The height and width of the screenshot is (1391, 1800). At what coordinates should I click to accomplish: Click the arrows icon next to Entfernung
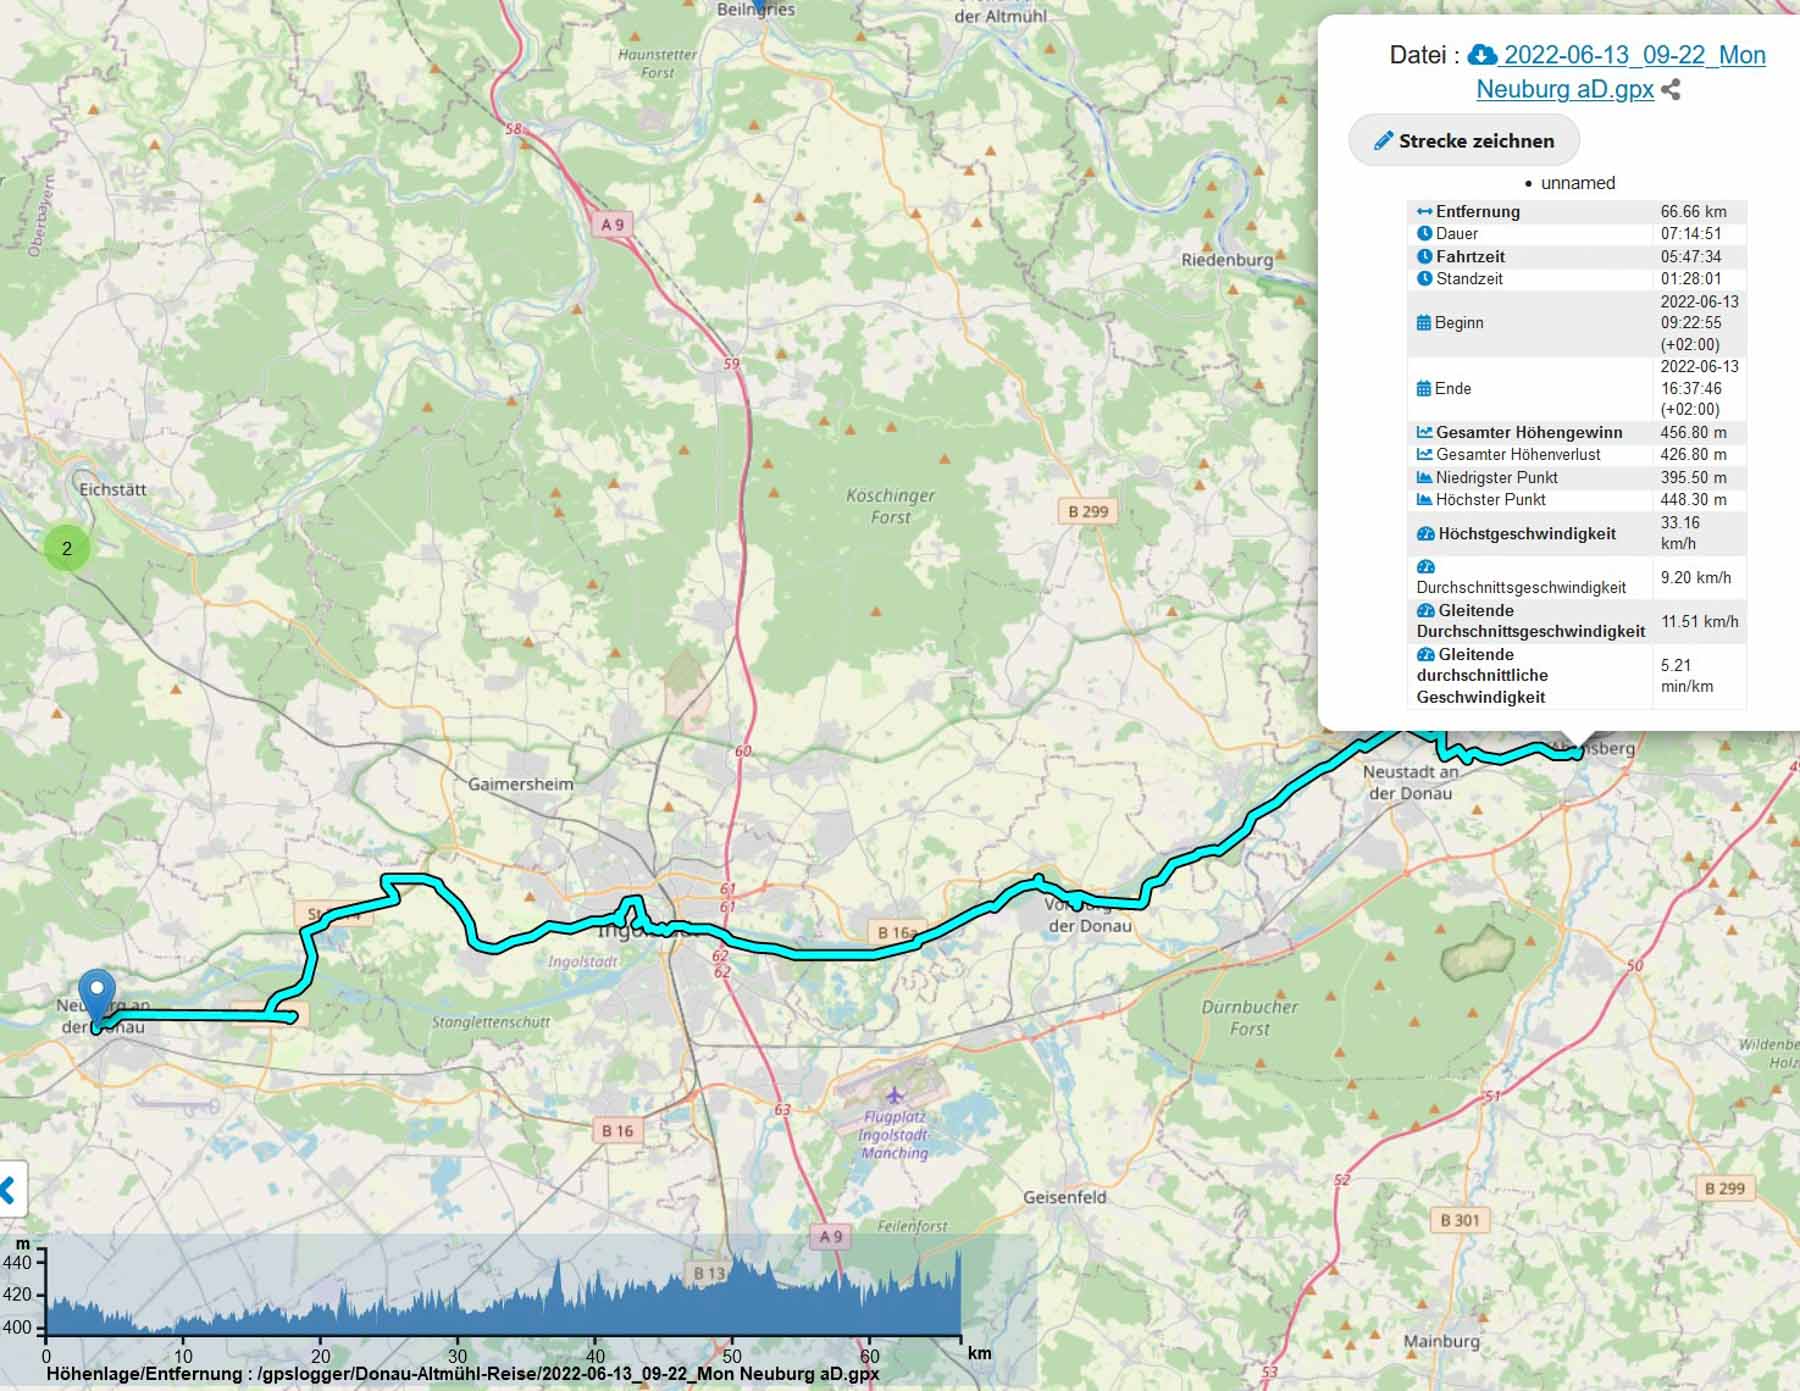click(1424, 212)
